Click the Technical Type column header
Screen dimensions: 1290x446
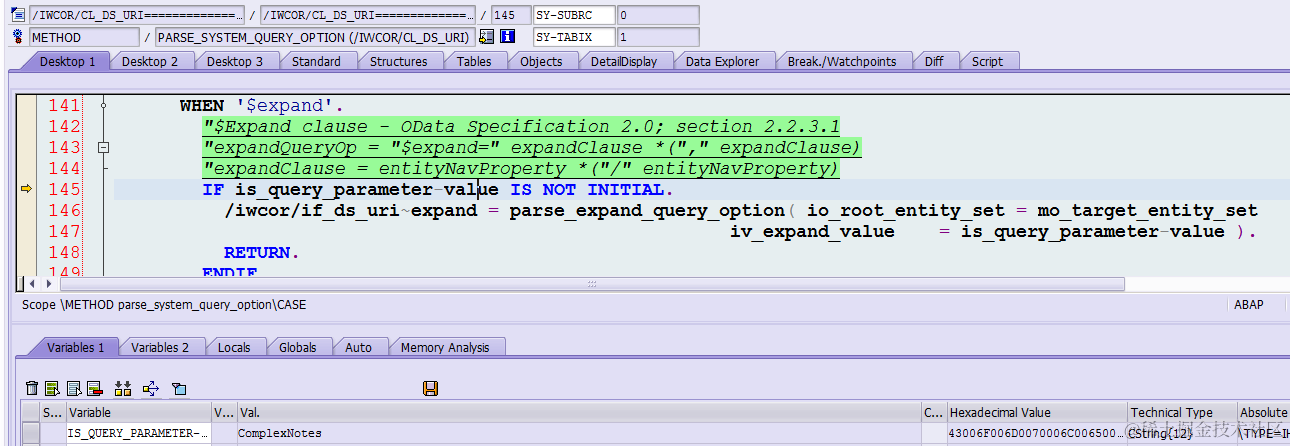[x=1181, y=412]
